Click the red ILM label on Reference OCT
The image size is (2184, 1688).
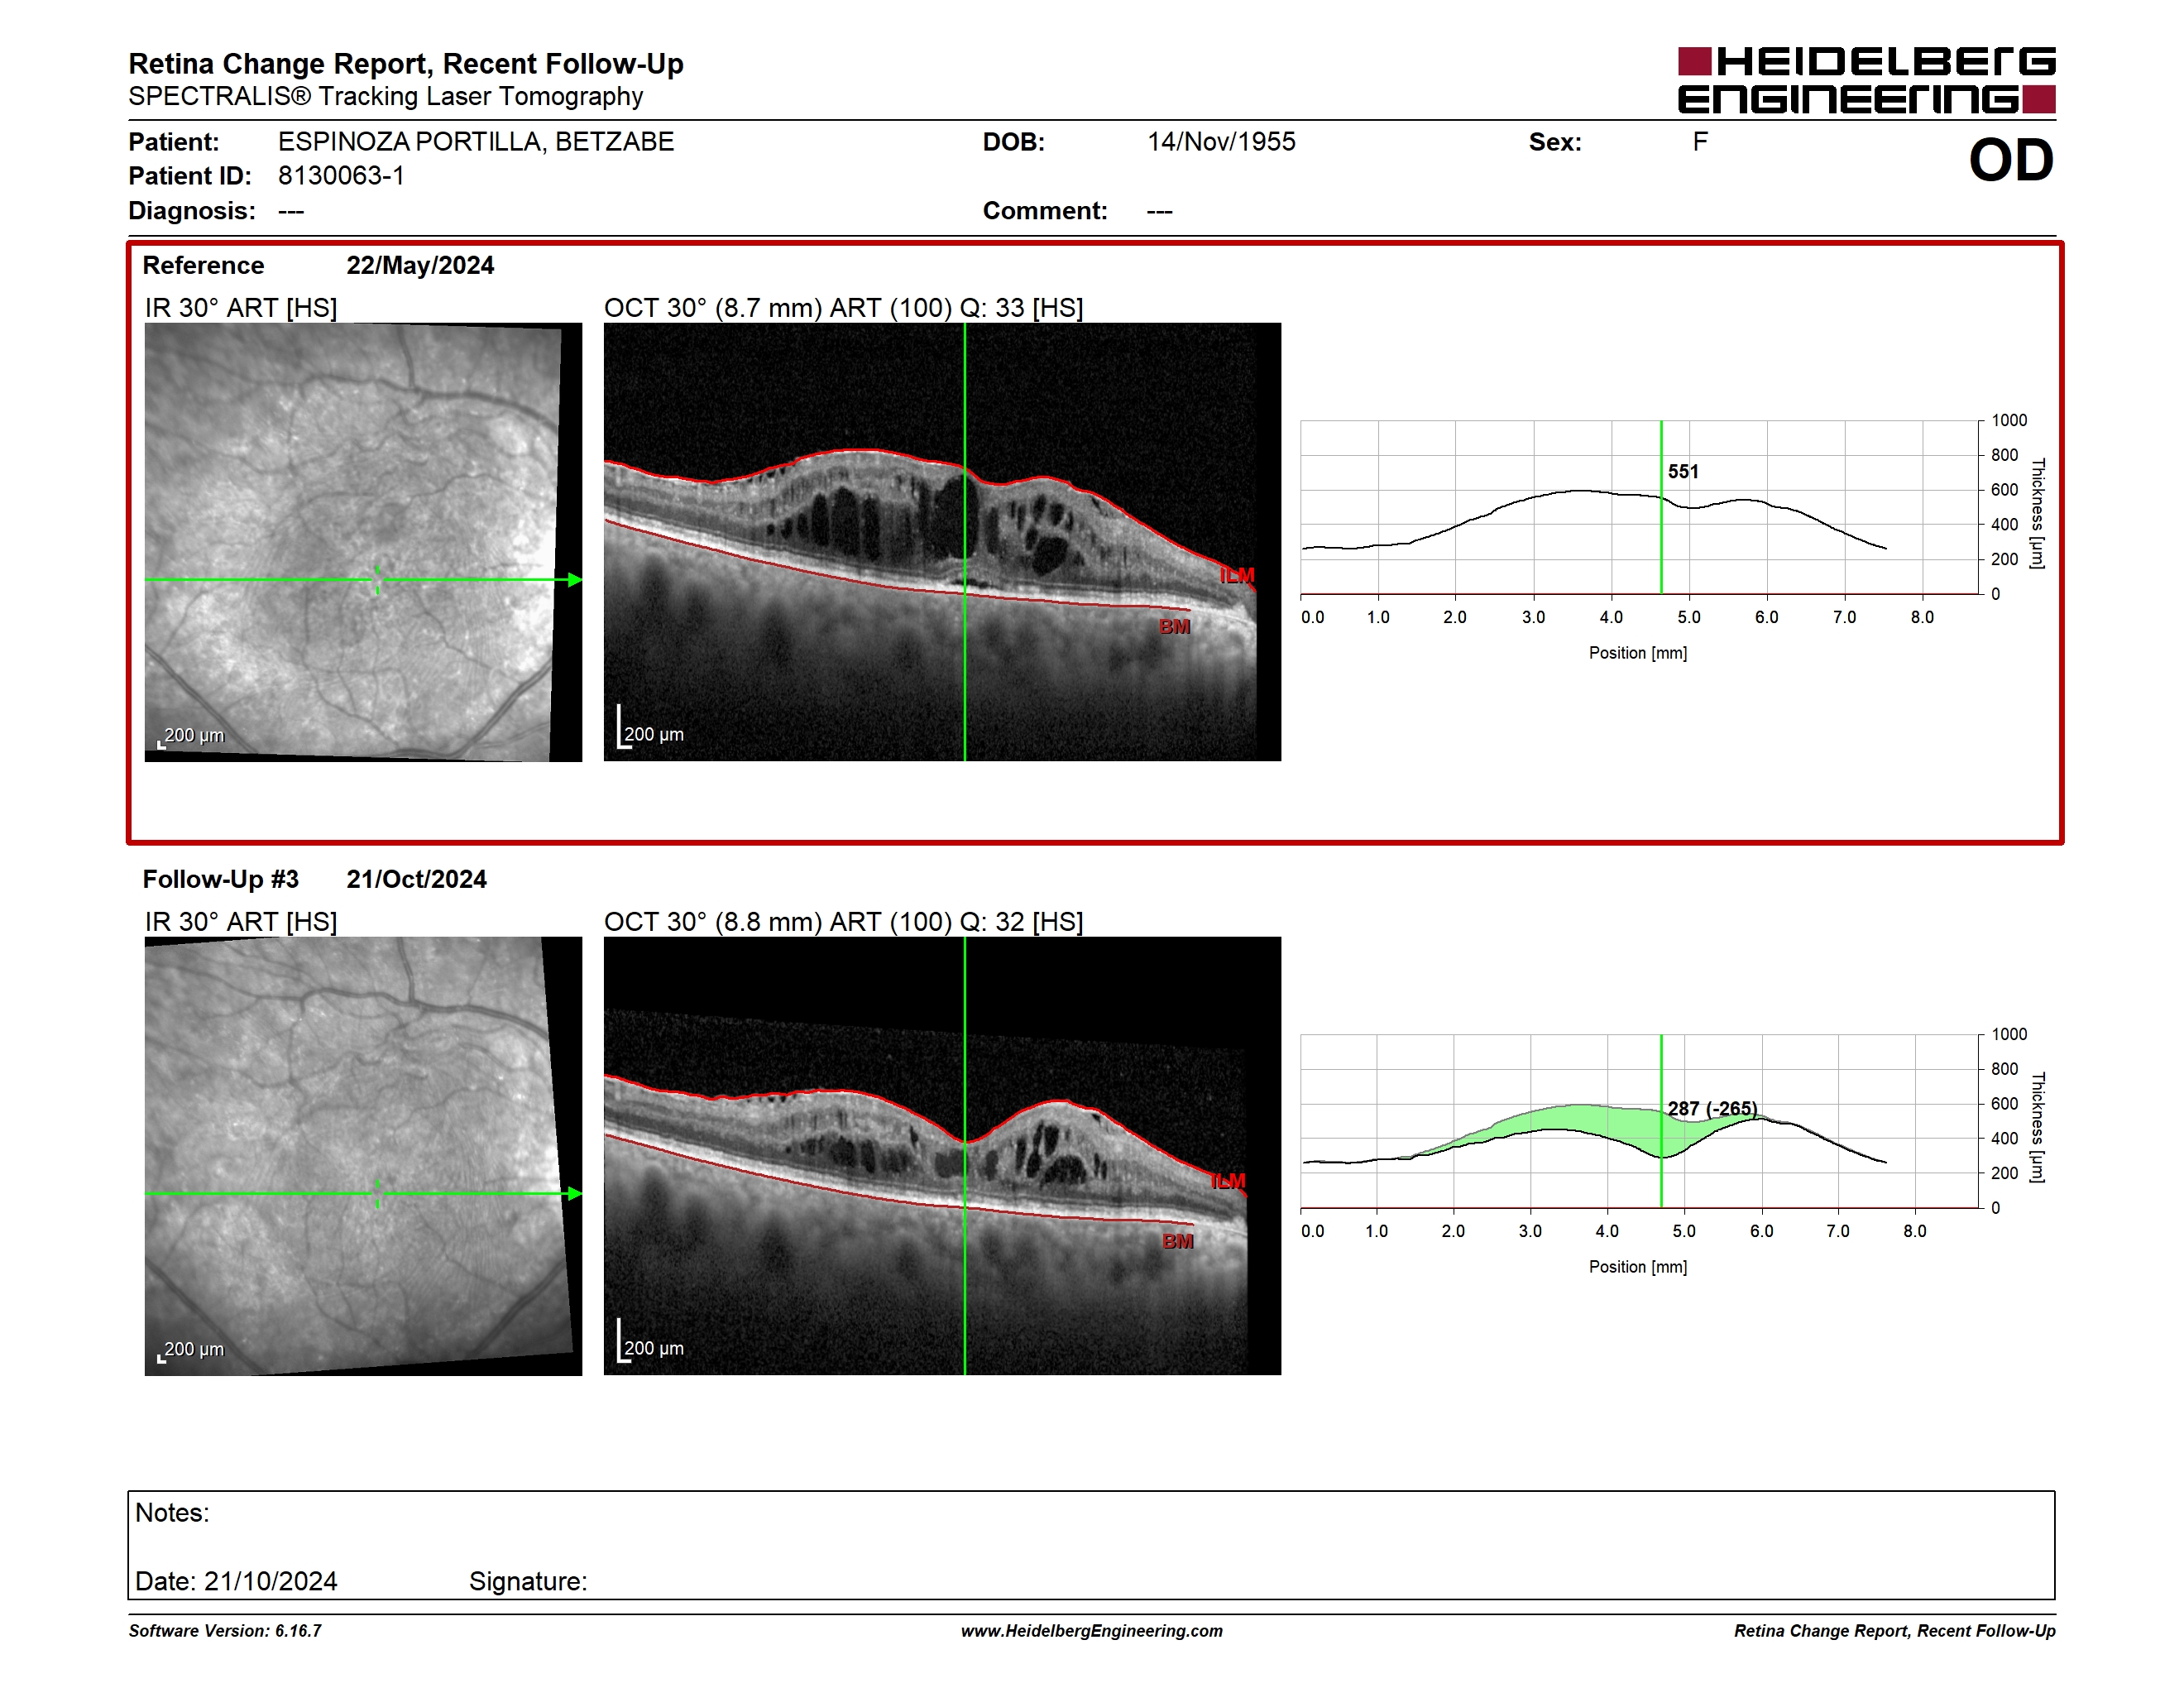[x=1237, y=576]
